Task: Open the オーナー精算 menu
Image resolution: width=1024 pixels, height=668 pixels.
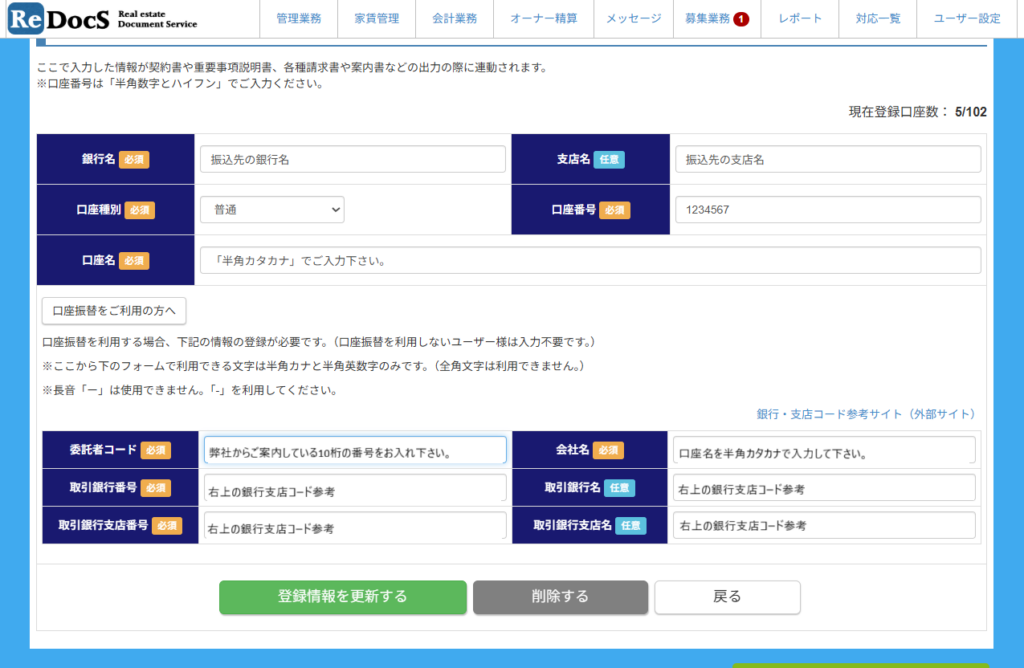Action: point(544,19)
